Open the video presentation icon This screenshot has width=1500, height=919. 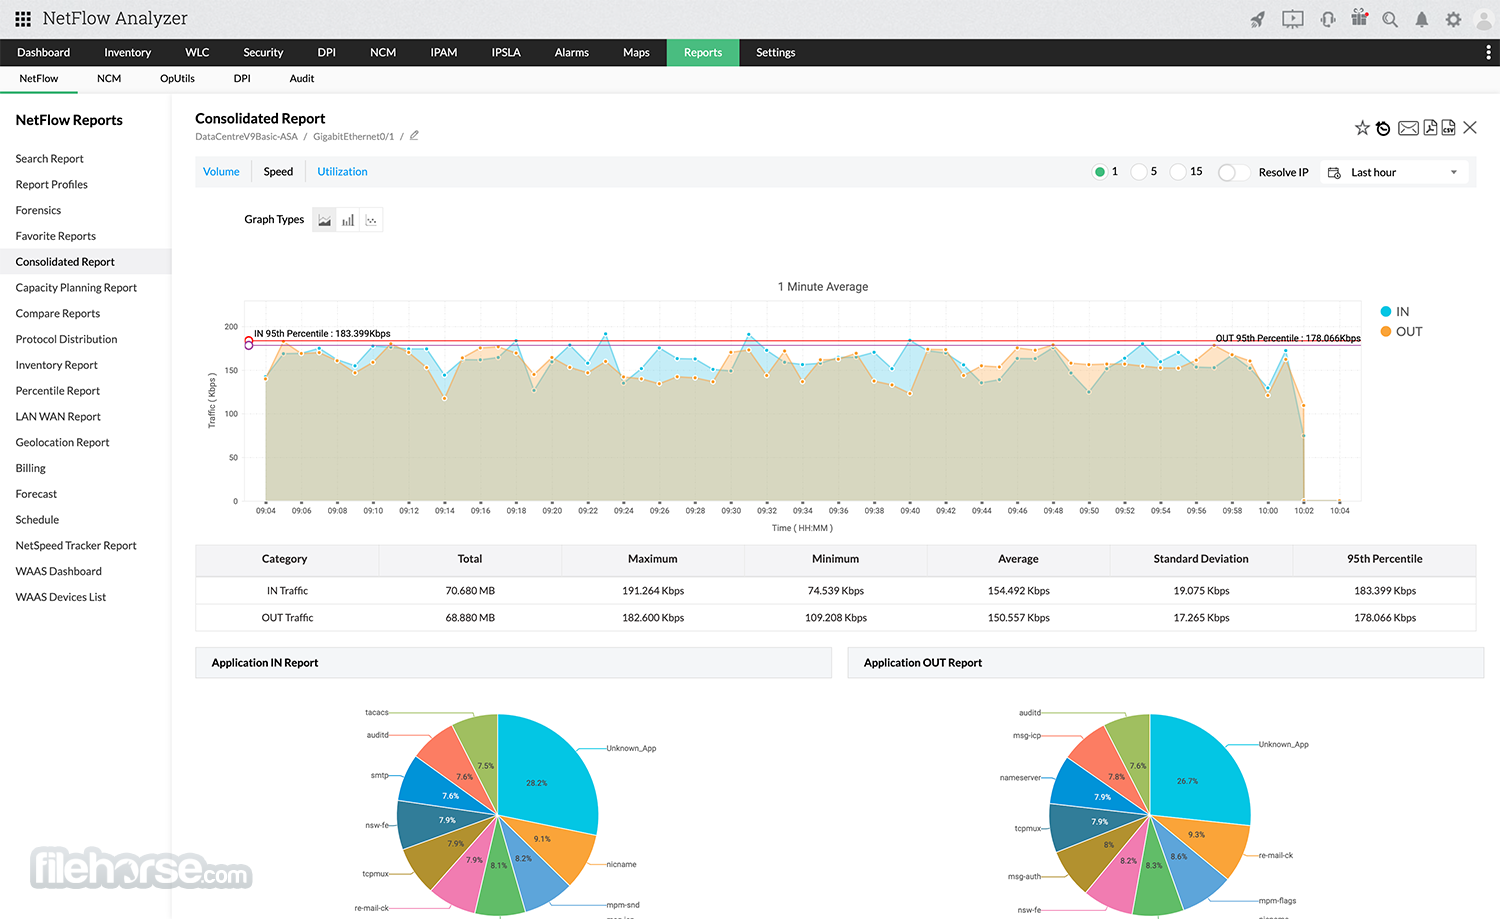1293,19
